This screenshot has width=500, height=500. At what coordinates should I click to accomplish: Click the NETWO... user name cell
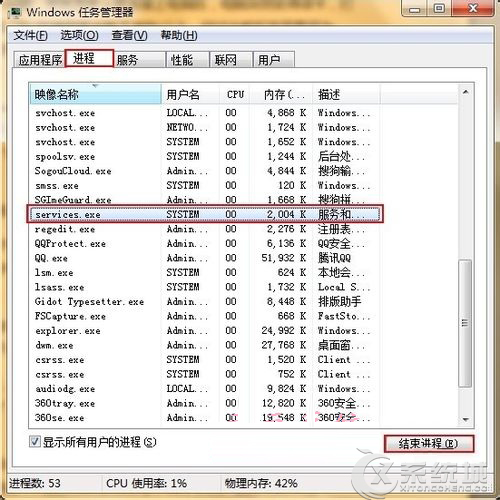click(x=187, y=127)
